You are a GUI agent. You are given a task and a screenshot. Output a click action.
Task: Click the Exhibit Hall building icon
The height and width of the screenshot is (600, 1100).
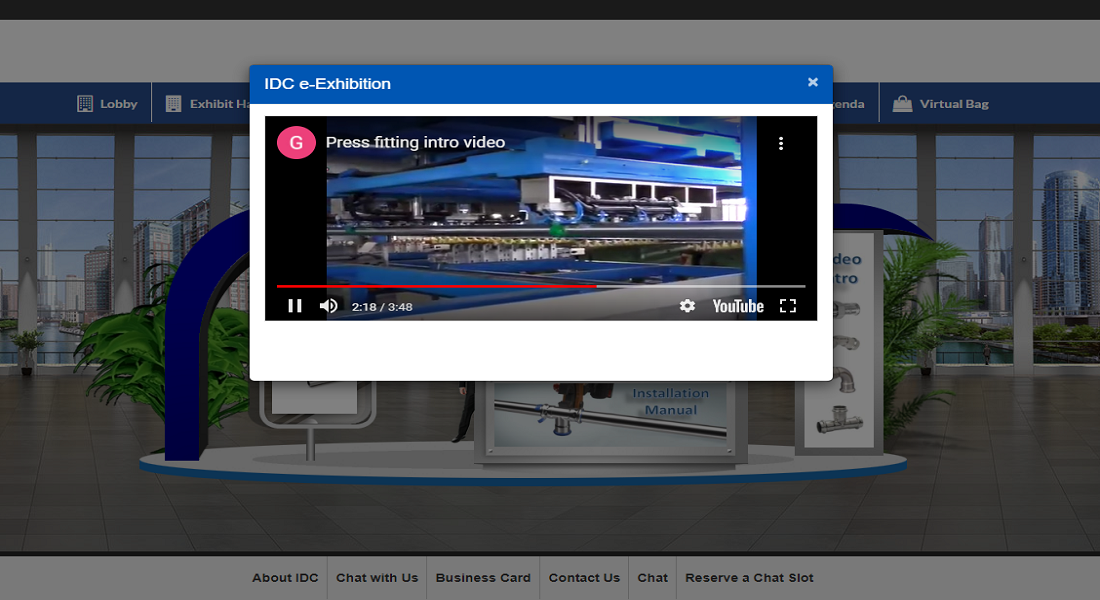(x=173, y=104)
